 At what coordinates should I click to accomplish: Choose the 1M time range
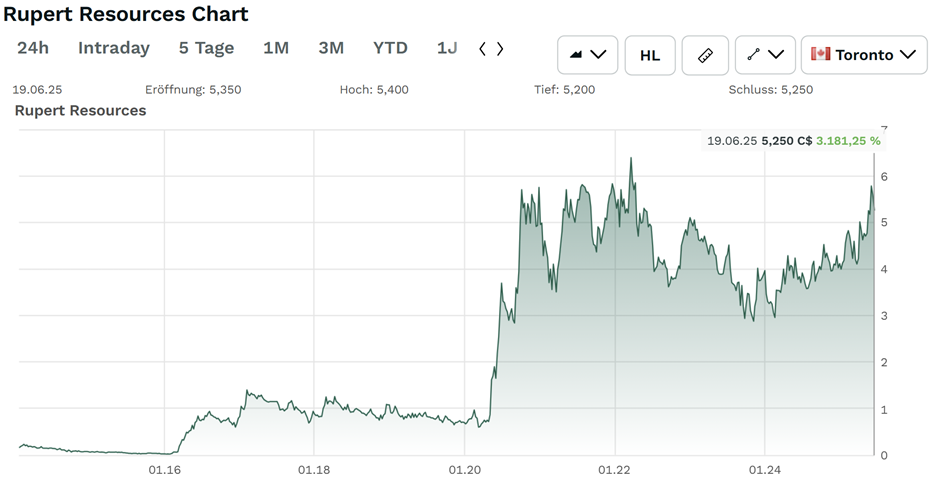coord(276,48)
